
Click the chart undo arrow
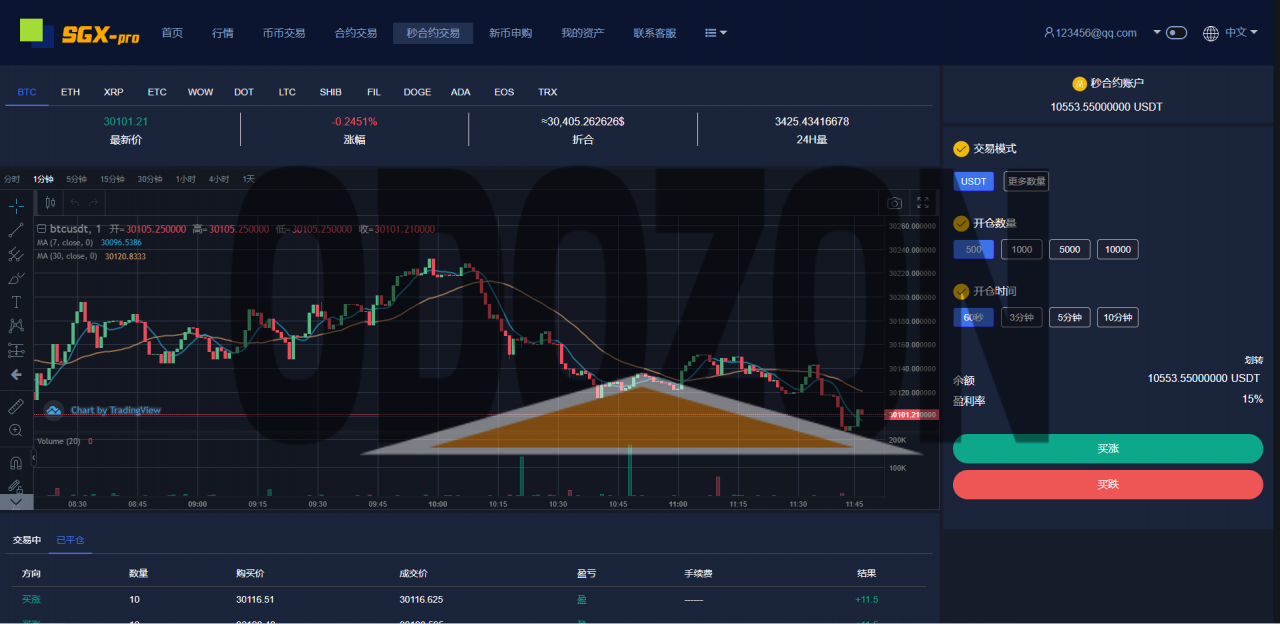pos(75,202)
